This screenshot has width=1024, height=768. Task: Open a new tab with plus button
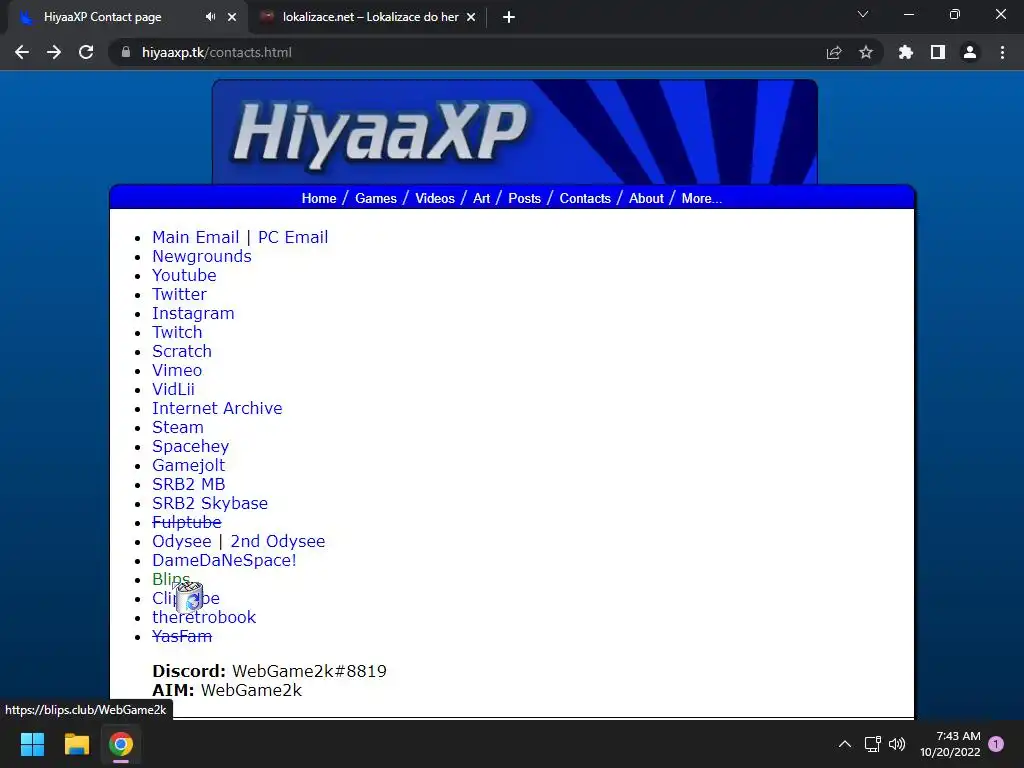click(x=509, y=17)
